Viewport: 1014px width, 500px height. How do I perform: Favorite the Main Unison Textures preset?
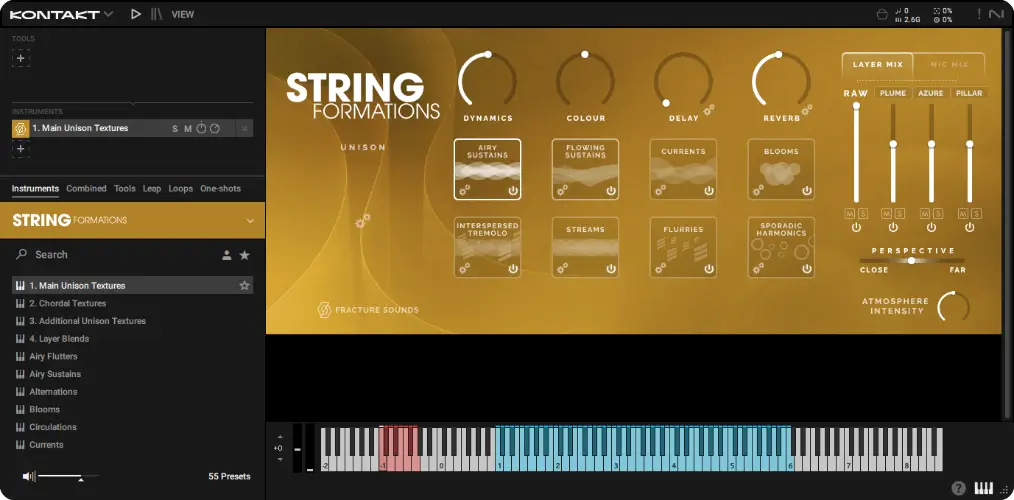tap(244, 285)
